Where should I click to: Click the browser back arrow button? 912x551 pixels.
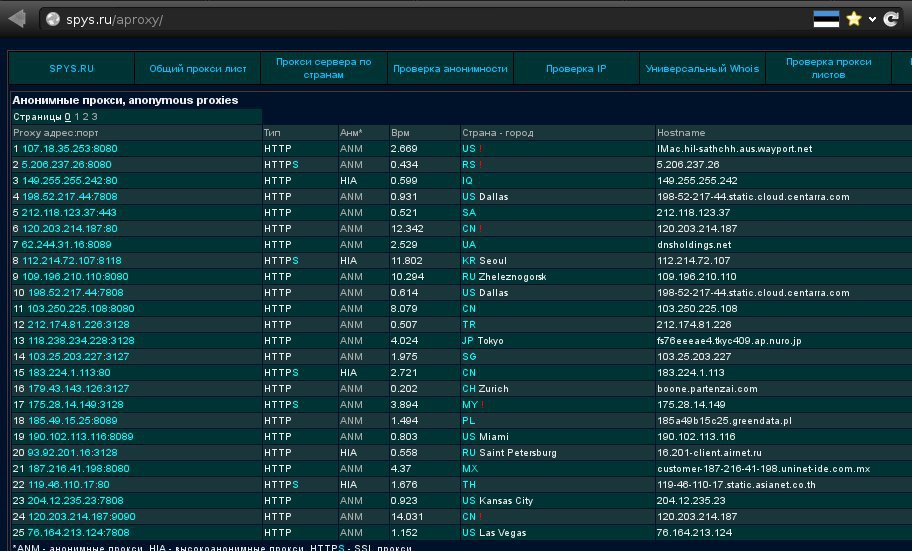tap(17, 18)
